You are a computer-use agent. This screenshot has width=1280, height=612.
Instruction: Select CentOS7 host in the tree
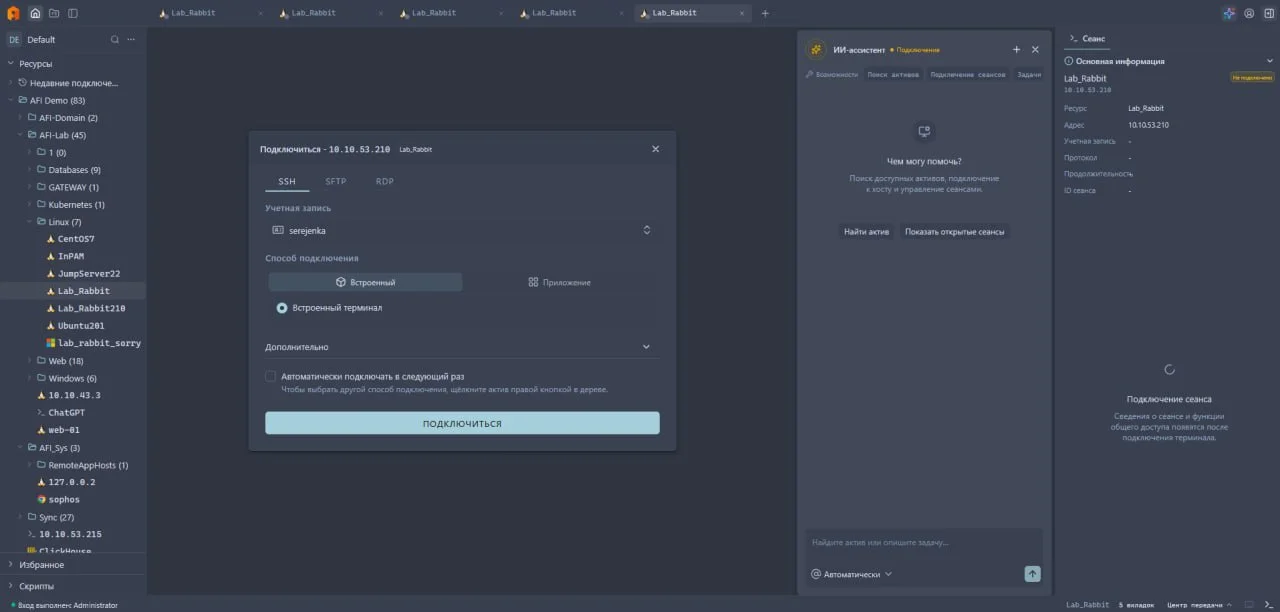pos(76,239)
